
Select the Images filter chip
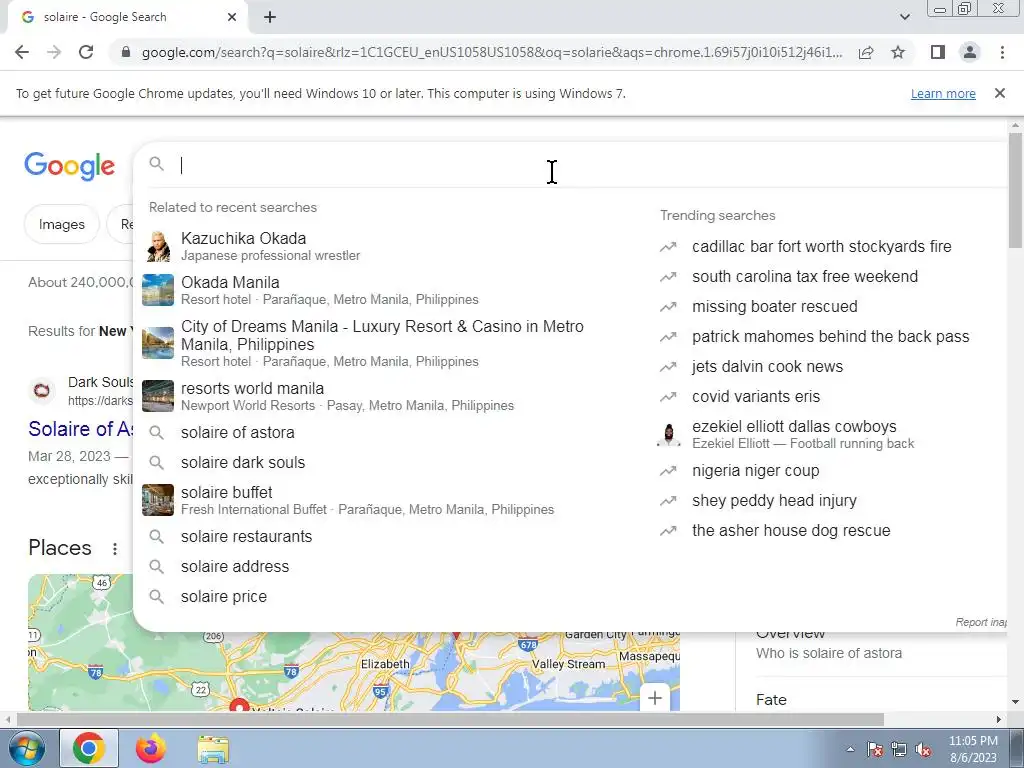(x=61, y=224)
